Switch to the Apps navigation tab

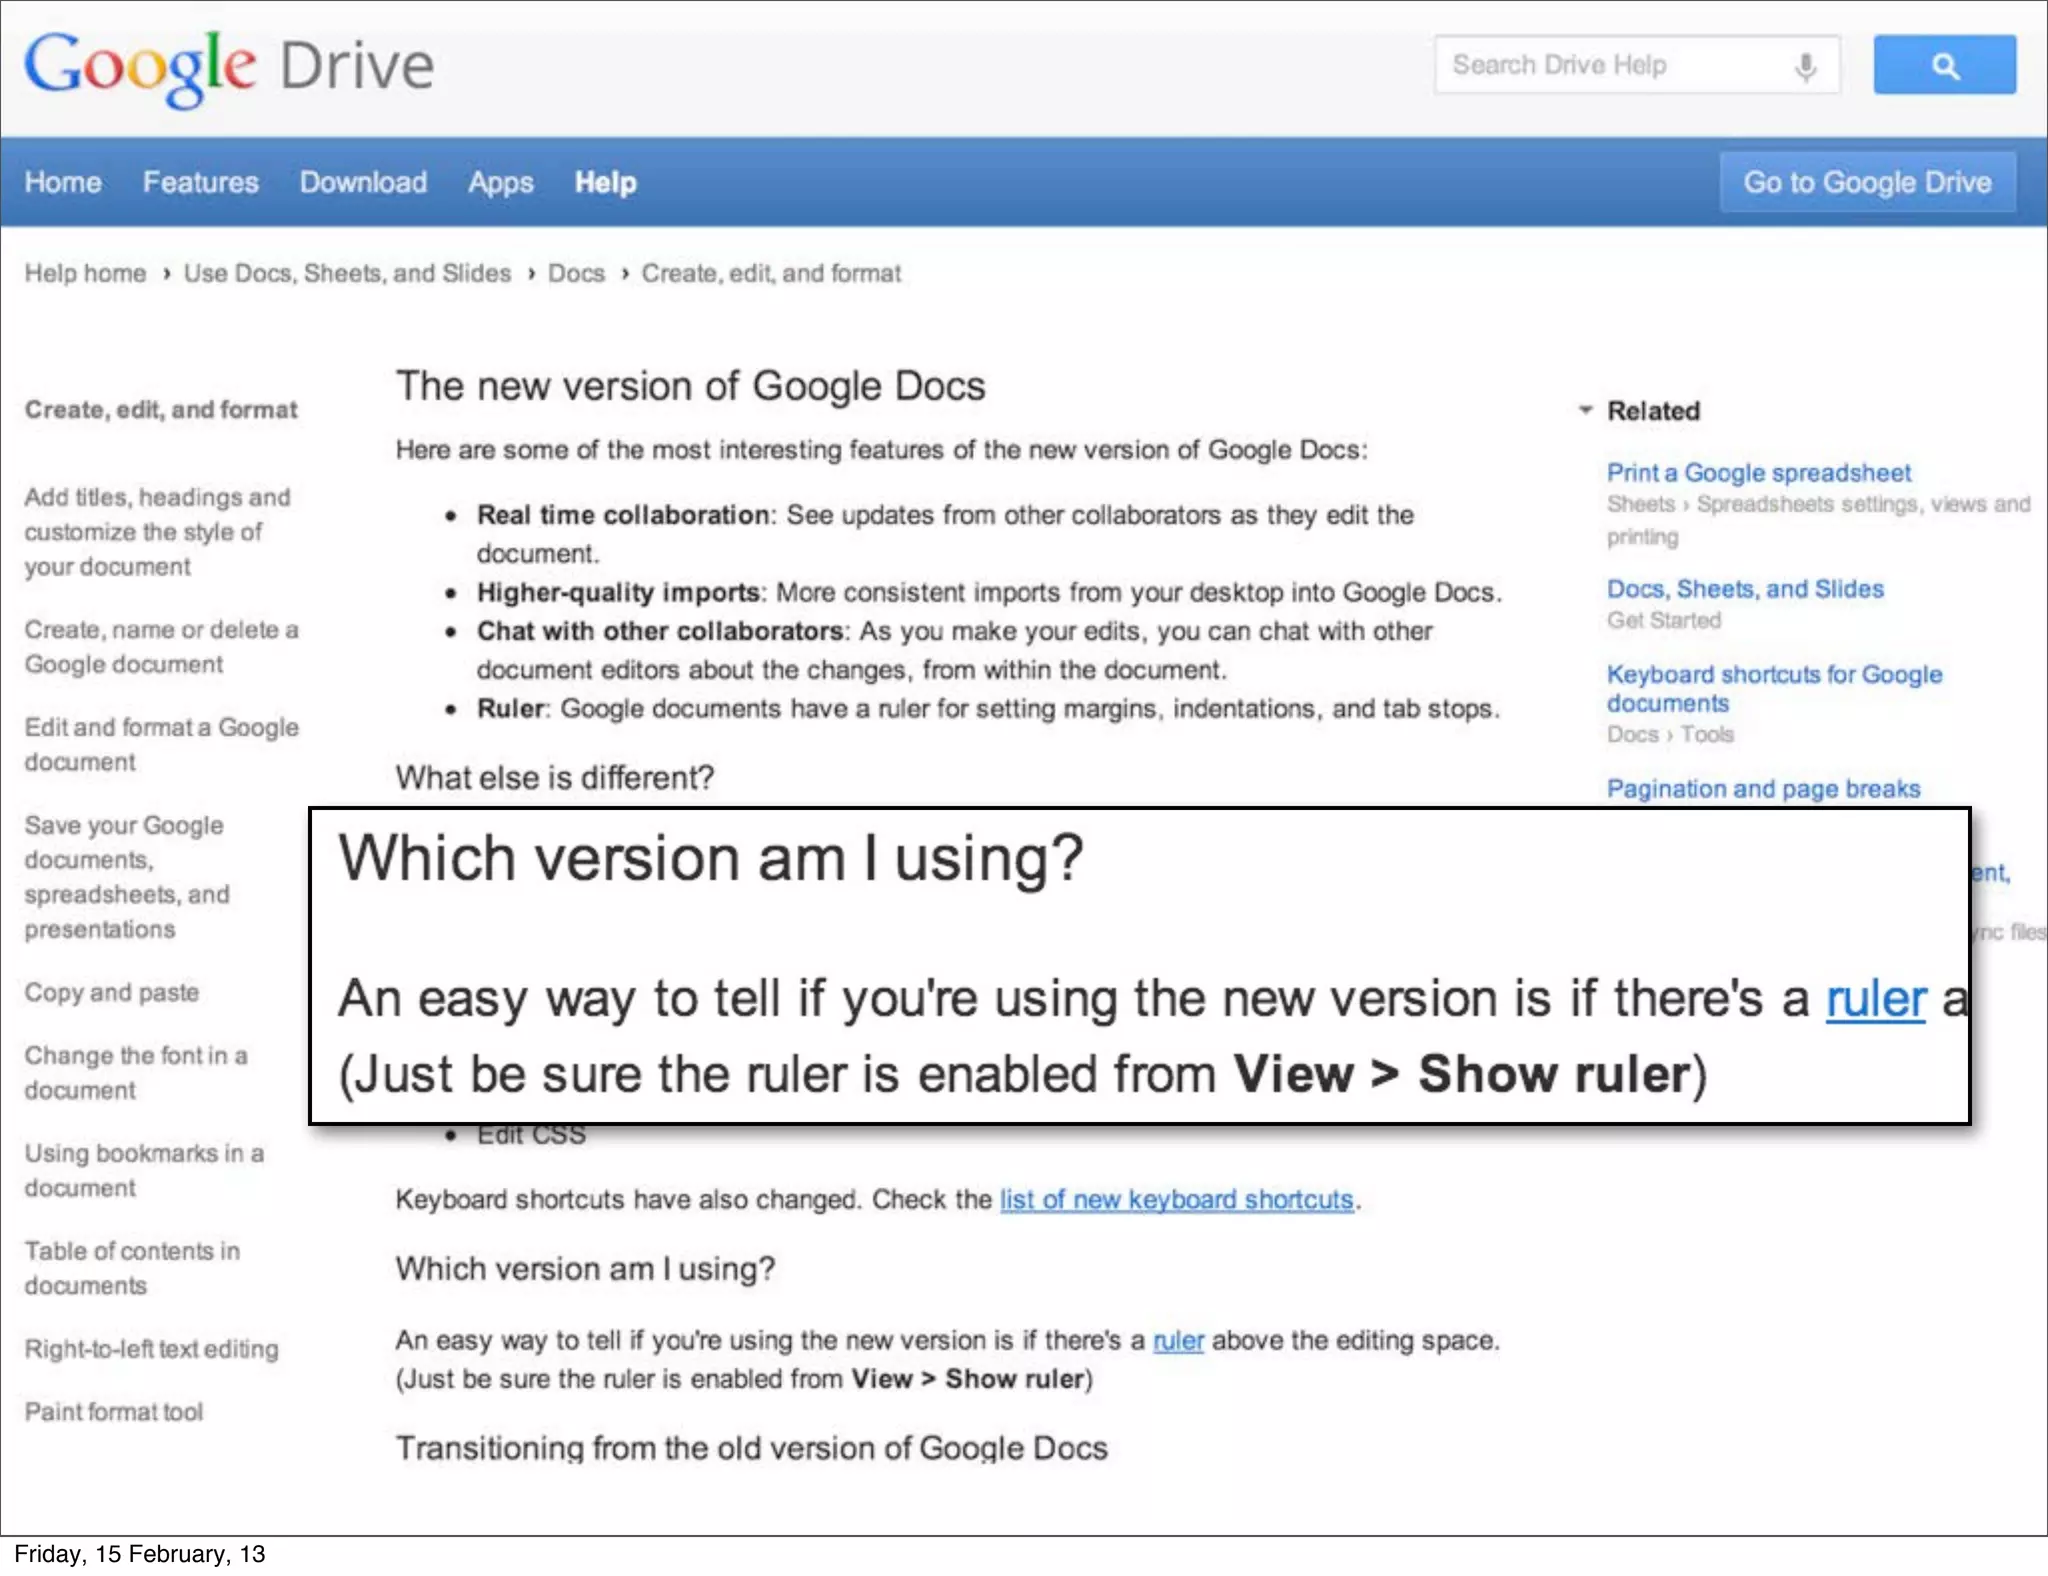coord(500,182)
